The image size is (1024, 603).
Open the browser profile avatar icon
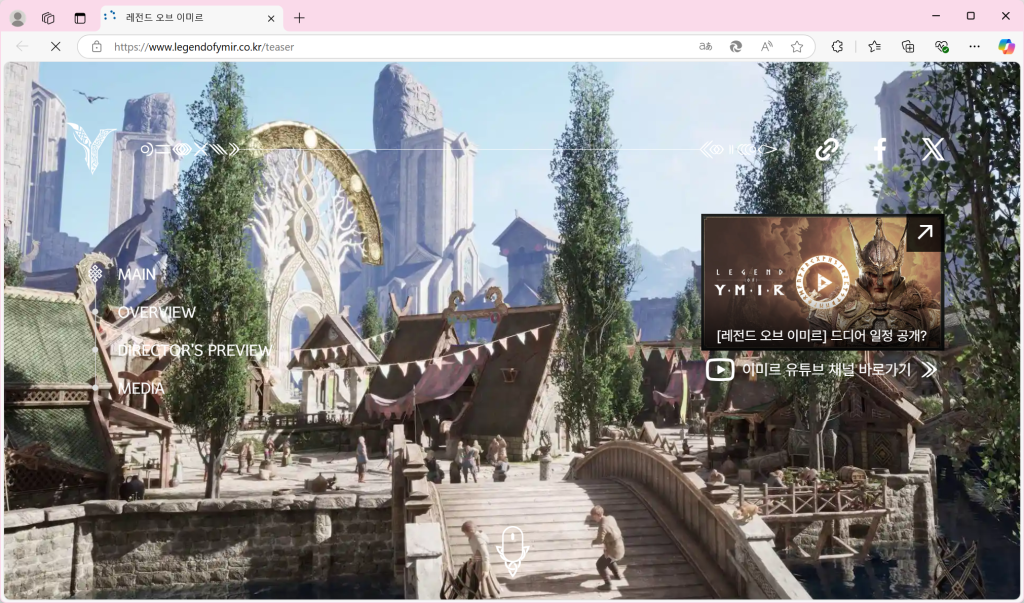[x=18, y=18]
